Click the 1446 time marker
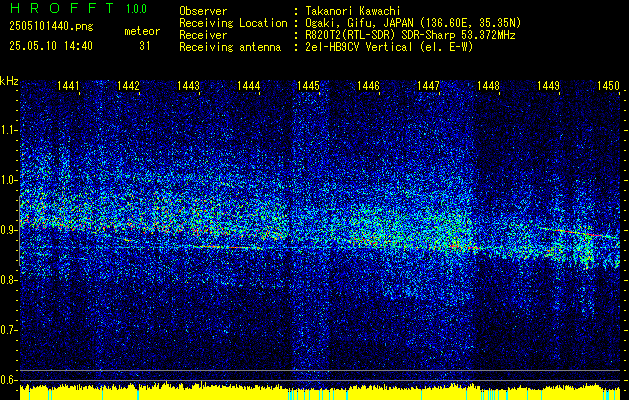 (368, 85)
